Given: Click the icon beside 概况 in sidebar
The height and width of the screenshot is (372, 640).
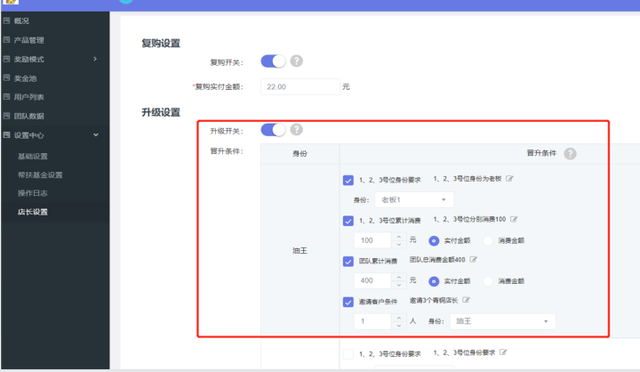Looking at the screenshot, I should point(7,20).
